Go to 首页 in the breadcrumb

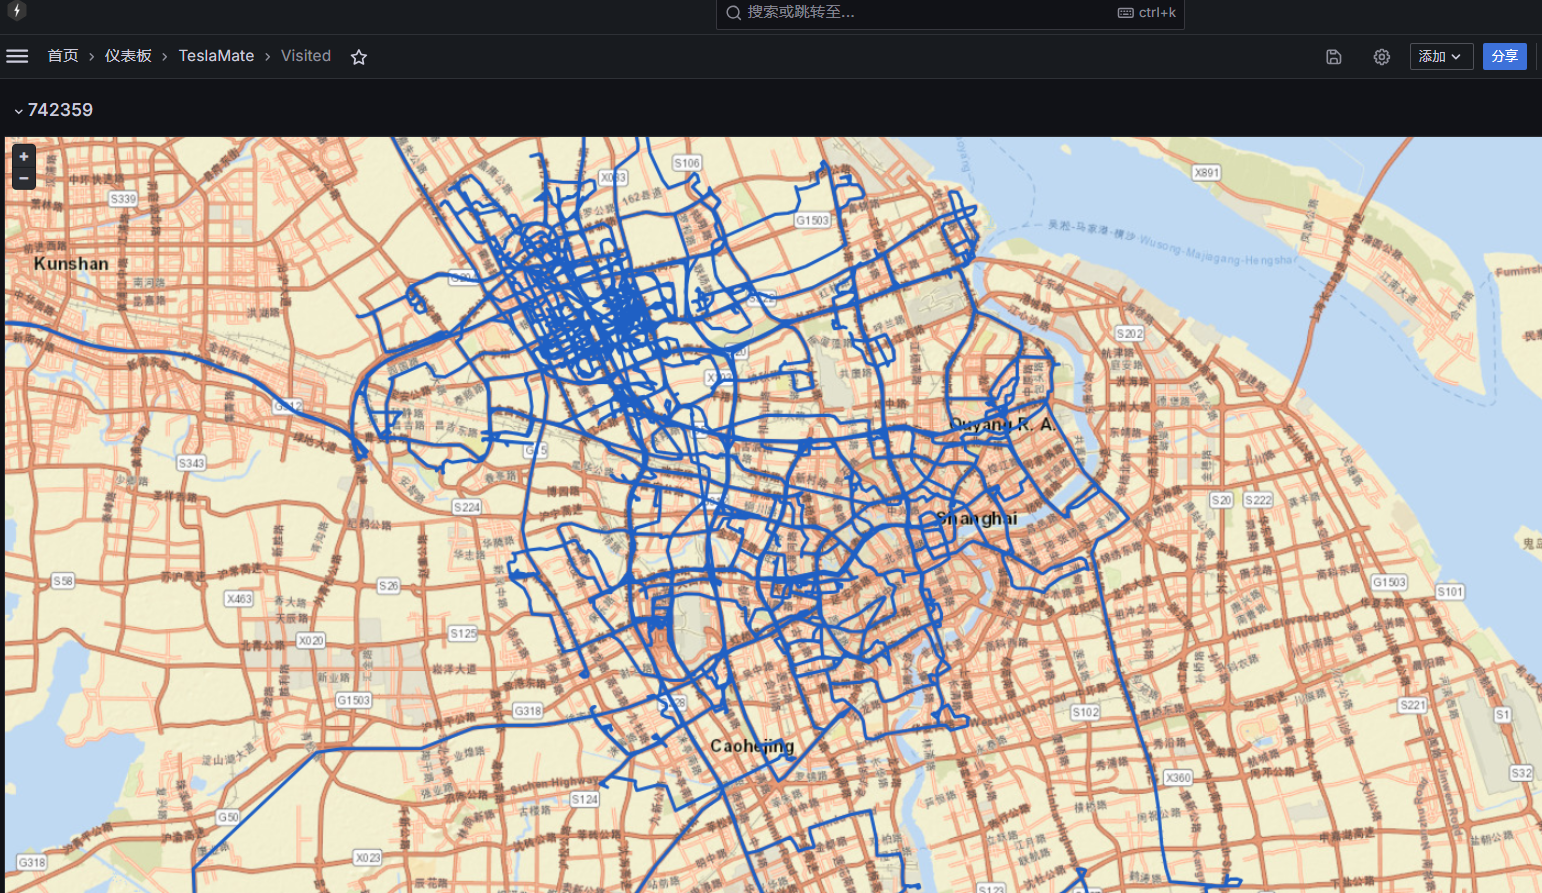(63, 56)
